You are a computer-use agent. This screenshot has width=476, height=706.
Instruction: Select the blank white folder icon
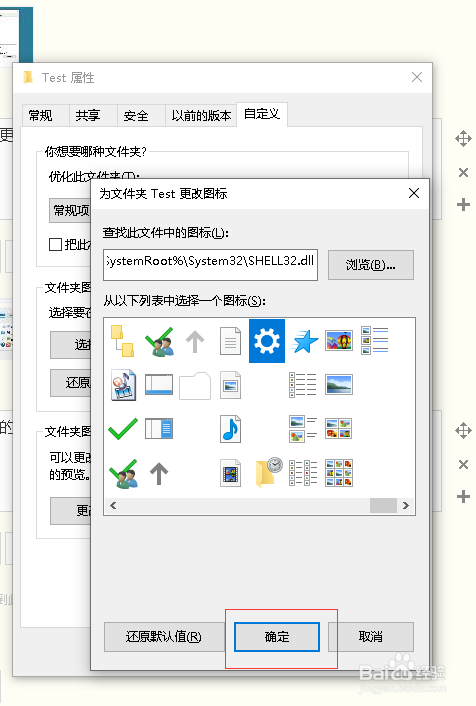pyautogui.click(x=195, y=386)
